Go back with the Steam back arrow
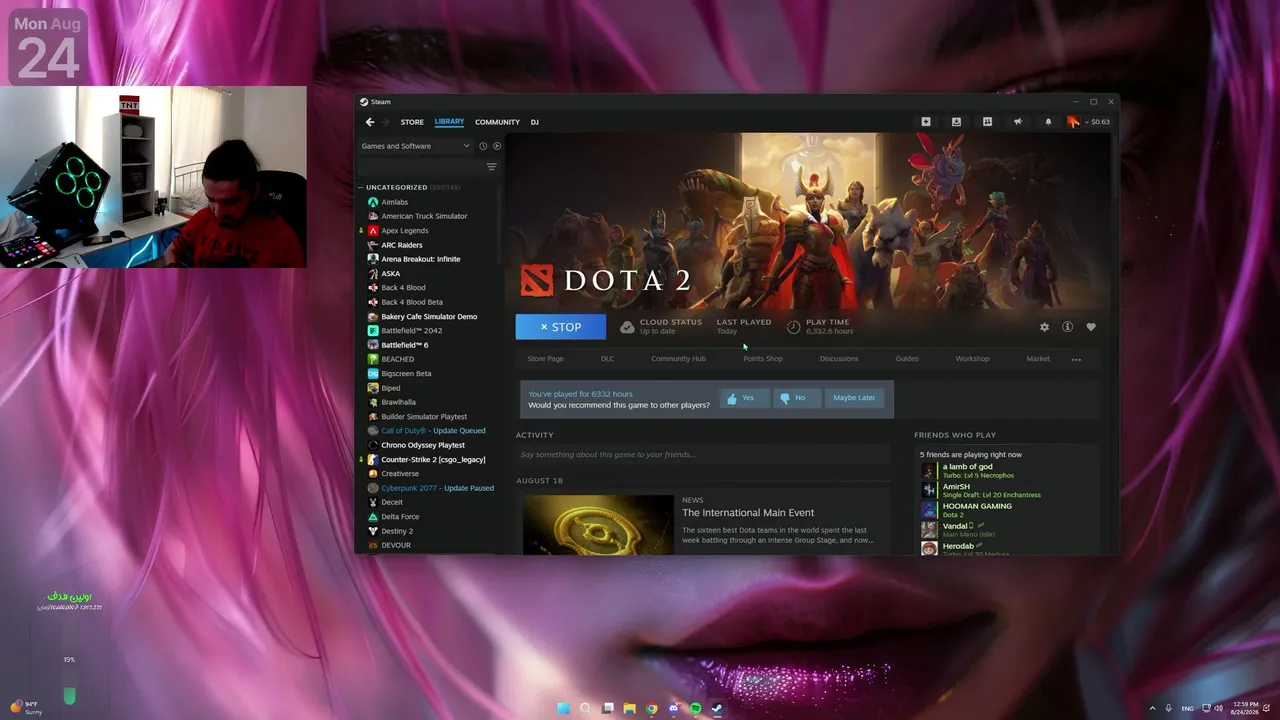Image resolution: width=1280 pixels, height=720 pixels. 370,122
